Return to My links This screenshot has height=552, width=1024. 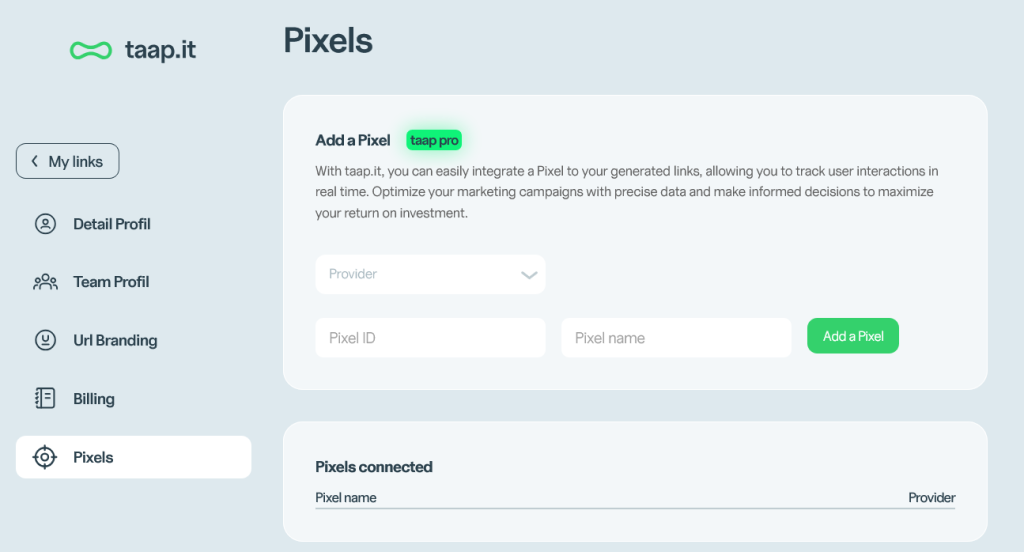tap(68, 162)
